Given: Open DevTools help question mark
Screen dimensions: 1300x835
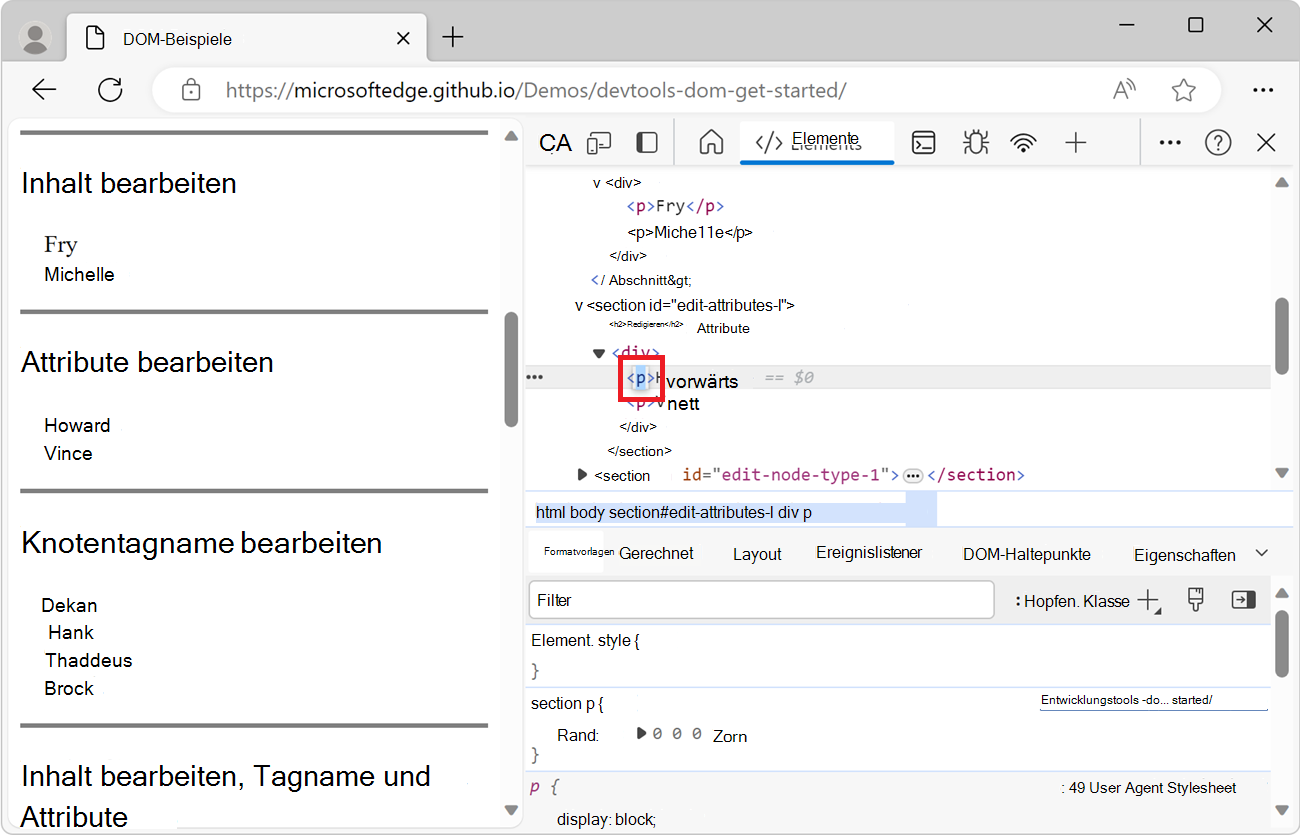Looking at the screenshot, I should (x=1218, y=143).
